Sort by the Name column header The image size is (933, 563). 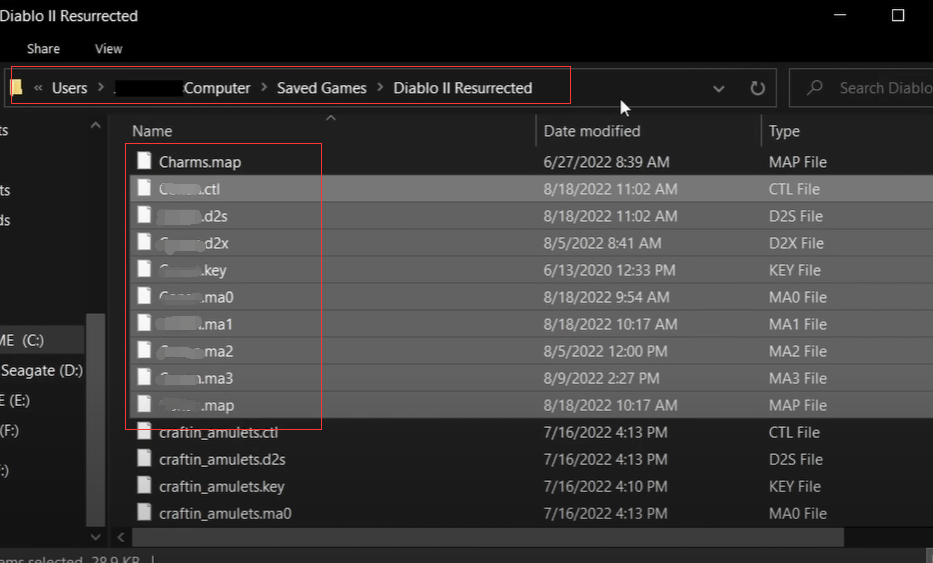coord(152,131)
